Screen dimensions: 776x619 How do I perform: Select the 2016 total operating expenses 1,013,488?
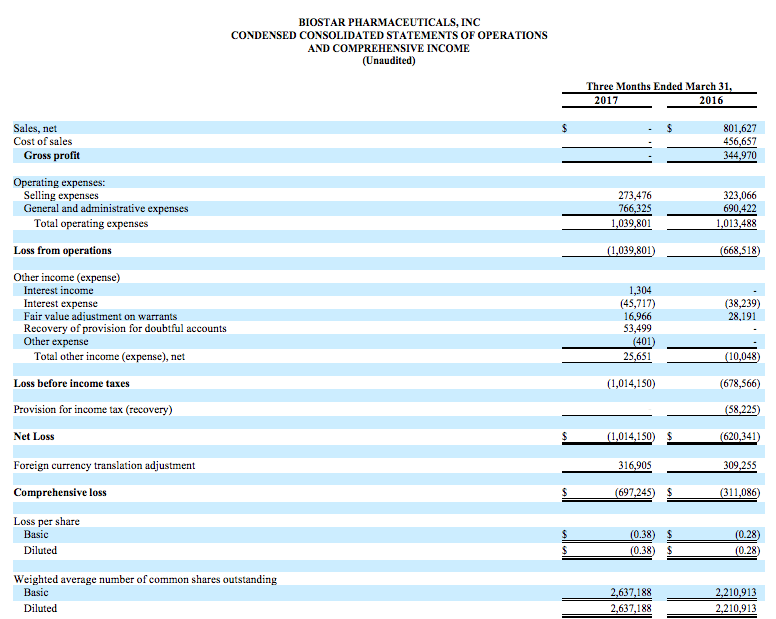tap(735, 223)
